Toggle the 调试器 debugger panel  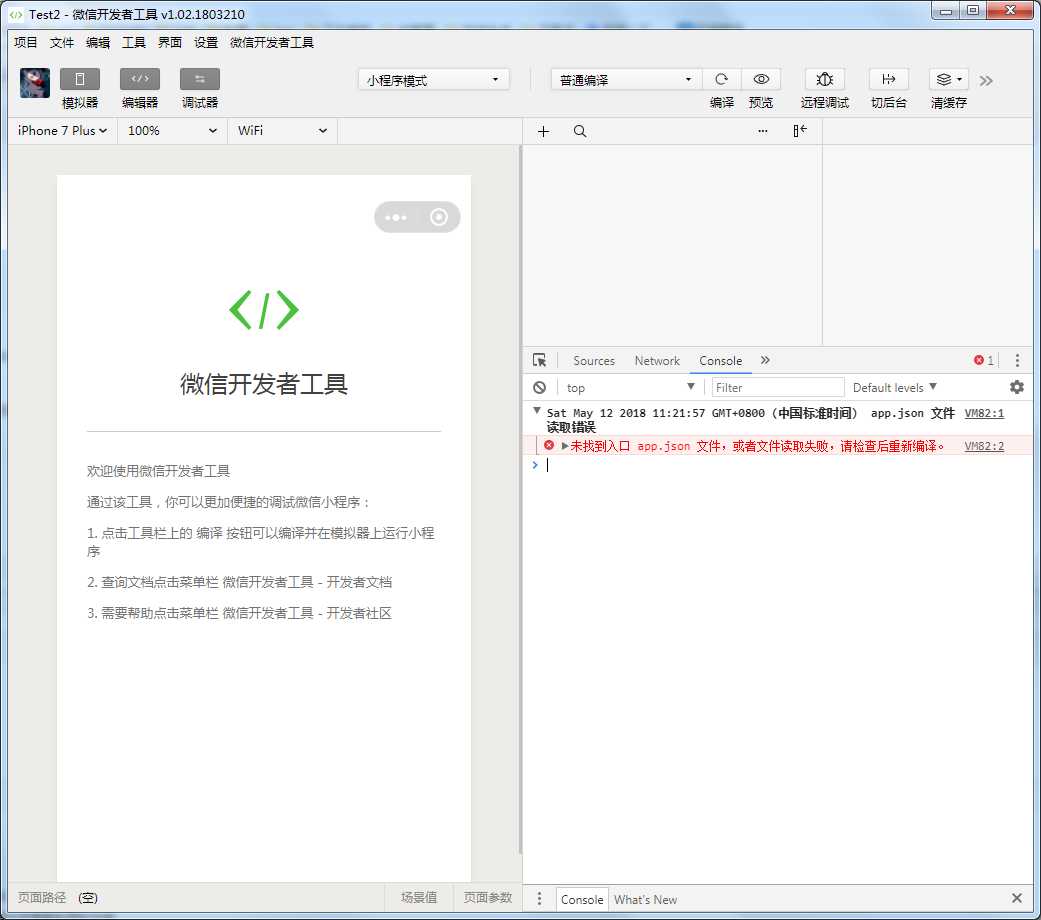200,79
